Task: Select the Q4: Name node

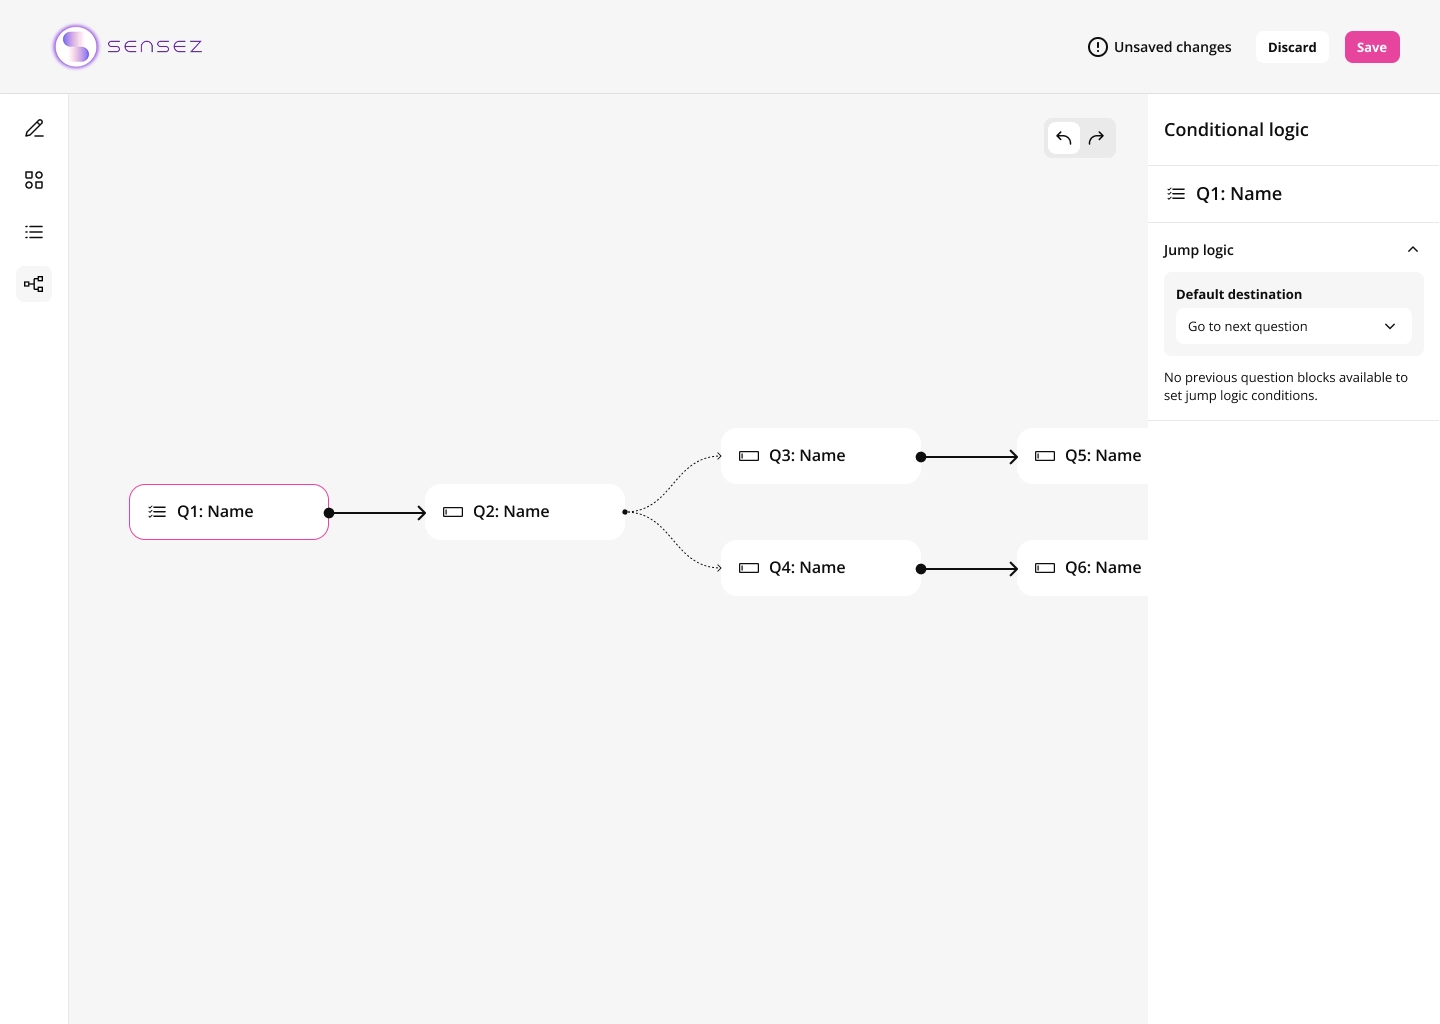Action: click(x=821, y=568)
